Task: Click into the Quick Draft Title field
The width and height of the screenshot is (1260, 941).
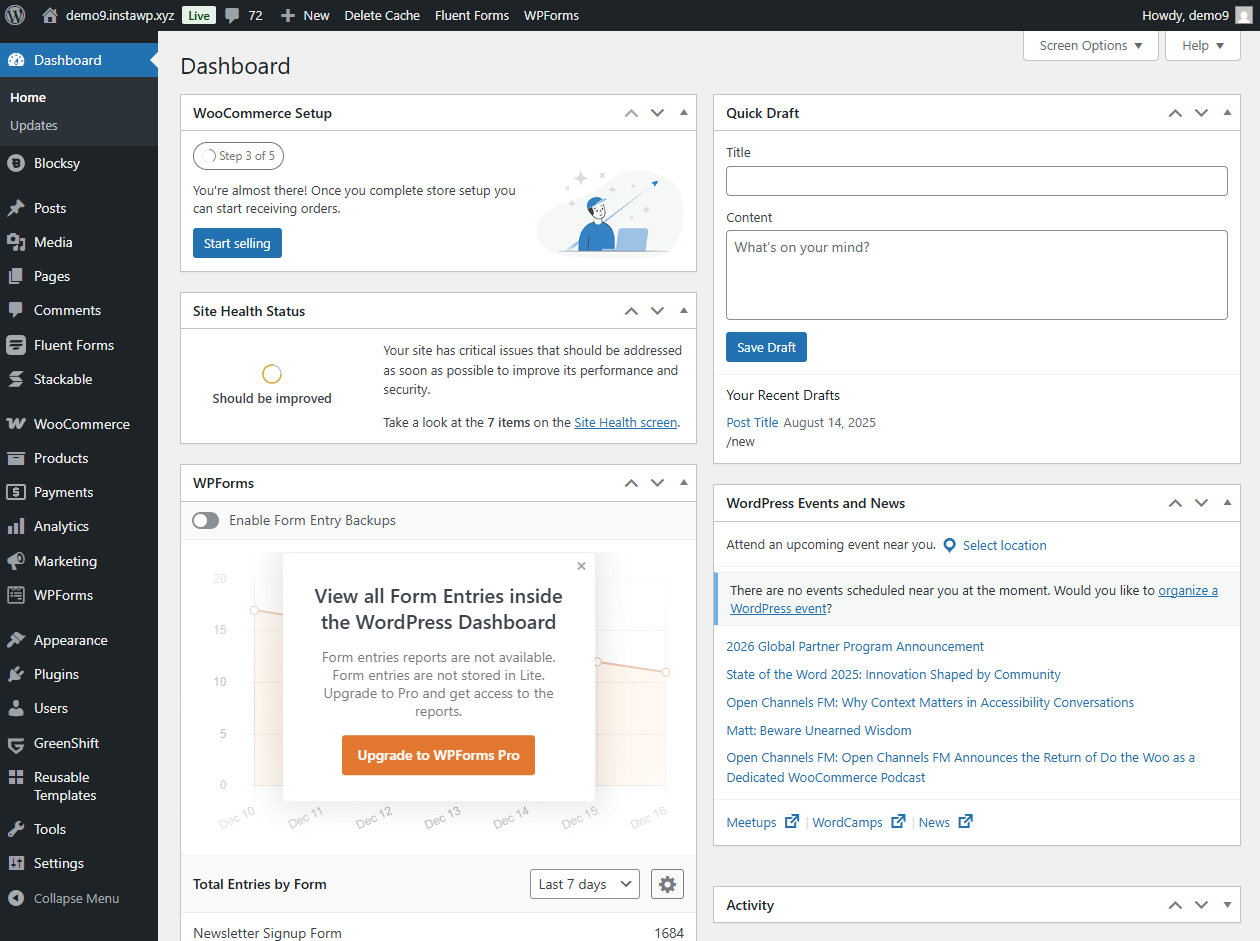Action: pos(976,181)
